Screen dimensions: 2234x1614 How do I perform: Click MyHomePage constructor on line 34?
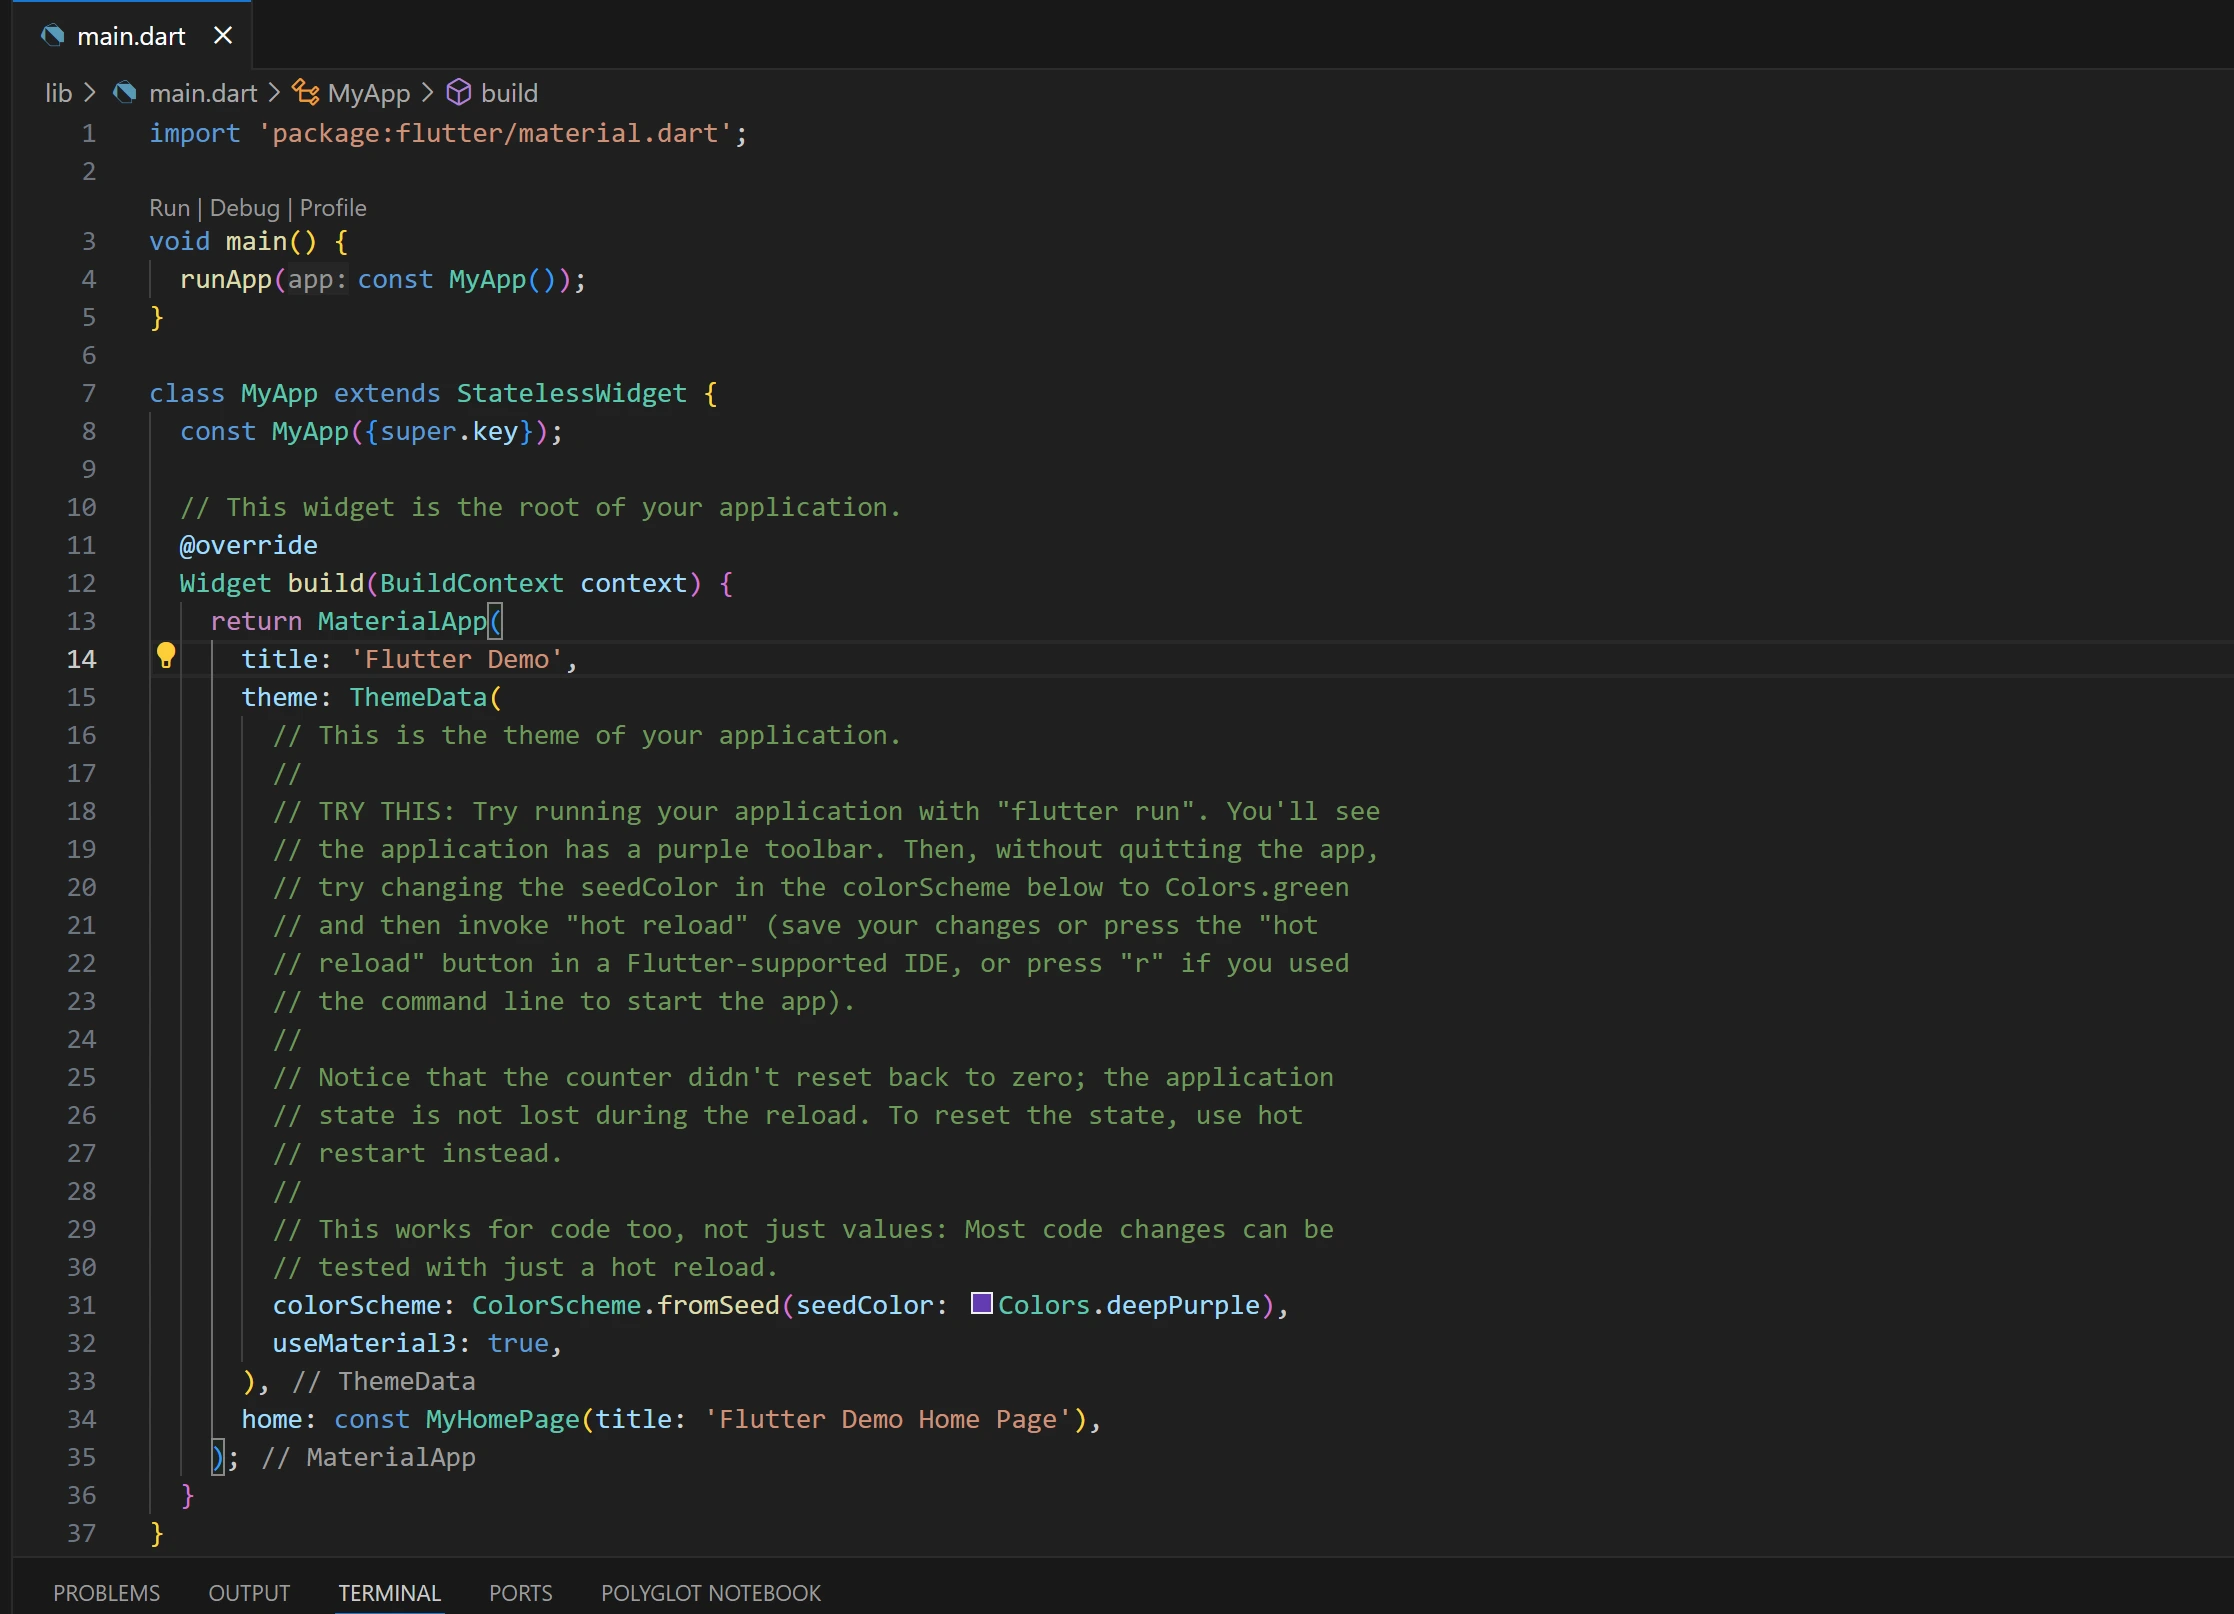[x=503, y=1419]
